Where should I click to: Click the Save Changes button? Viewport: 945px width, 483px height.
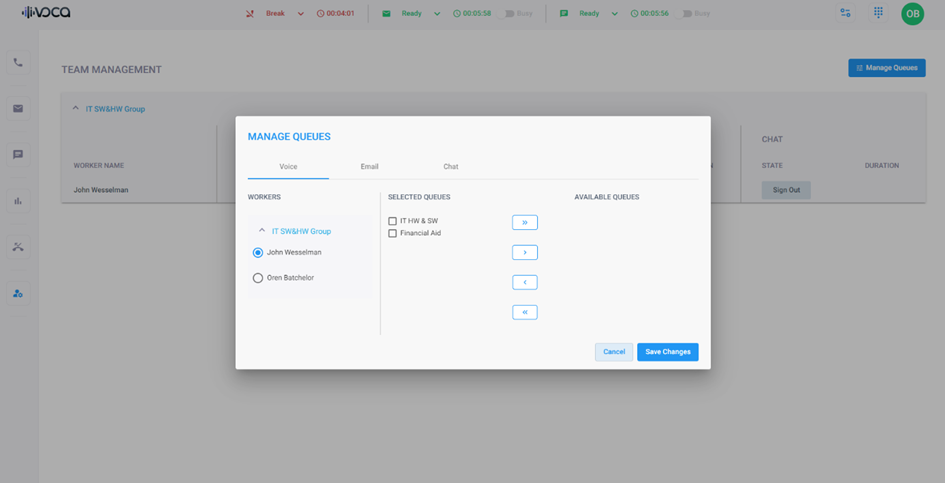(667, 352)
